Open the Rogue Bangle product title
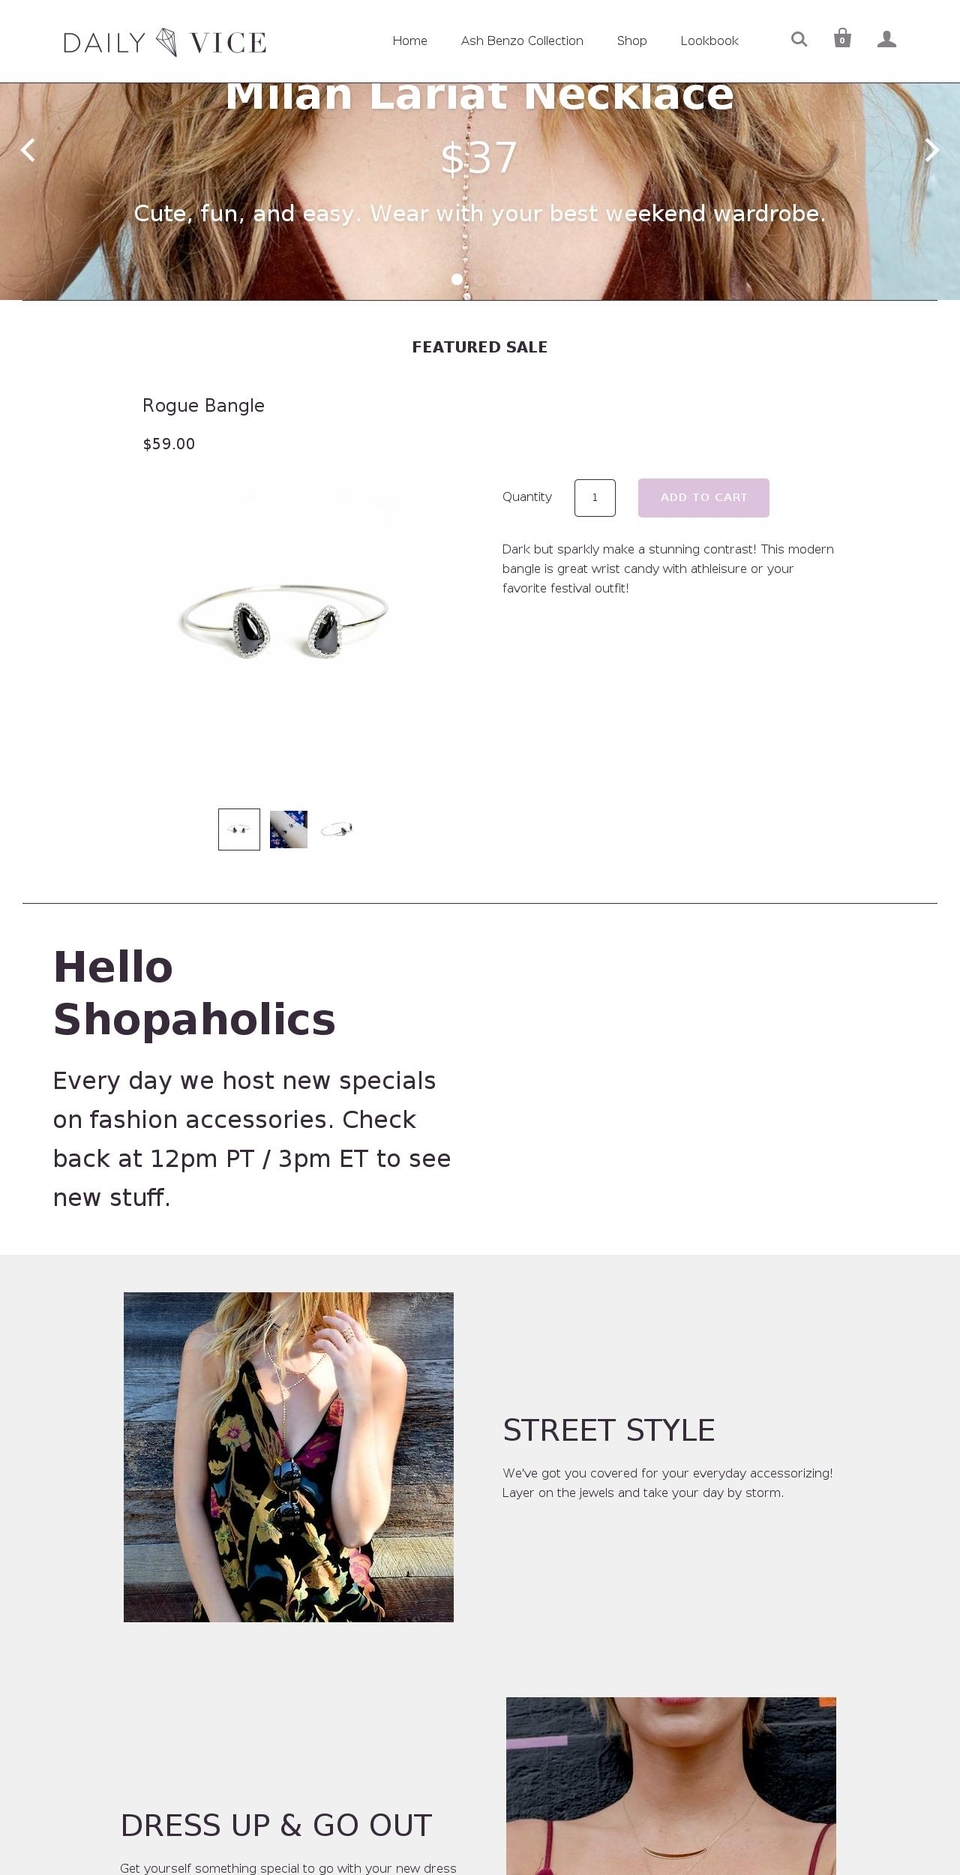960x1875 pixels. point(203,406)
